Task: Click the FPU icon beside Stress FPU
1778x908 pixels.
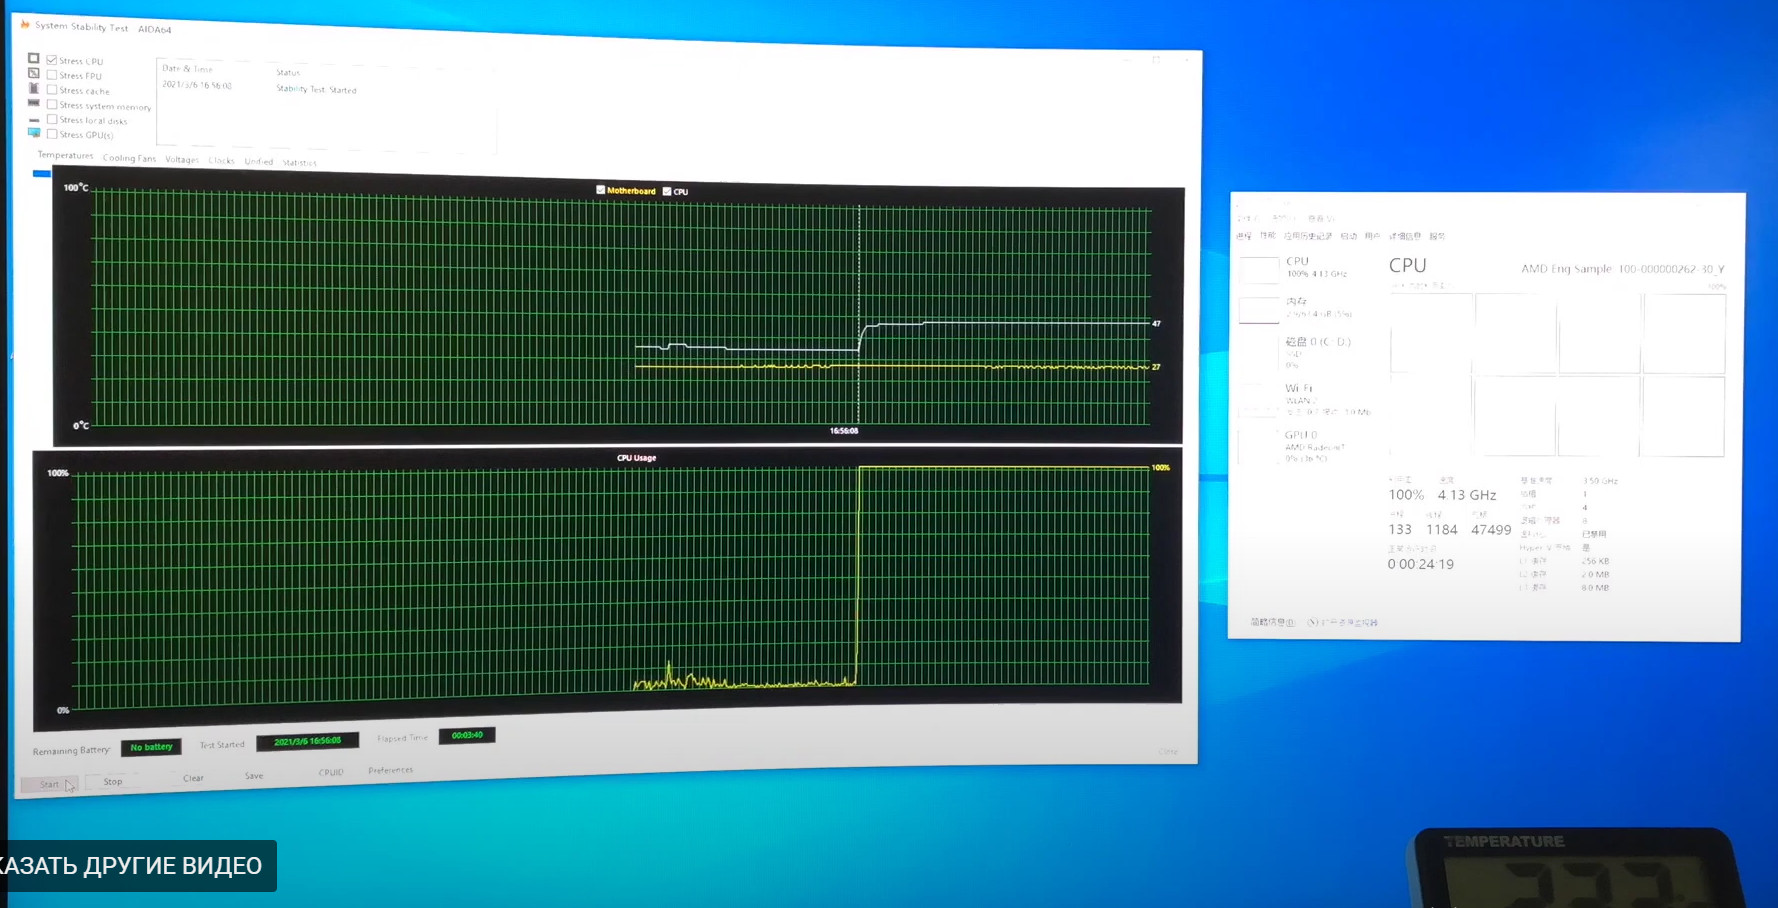Action: [x=34, y=73]
